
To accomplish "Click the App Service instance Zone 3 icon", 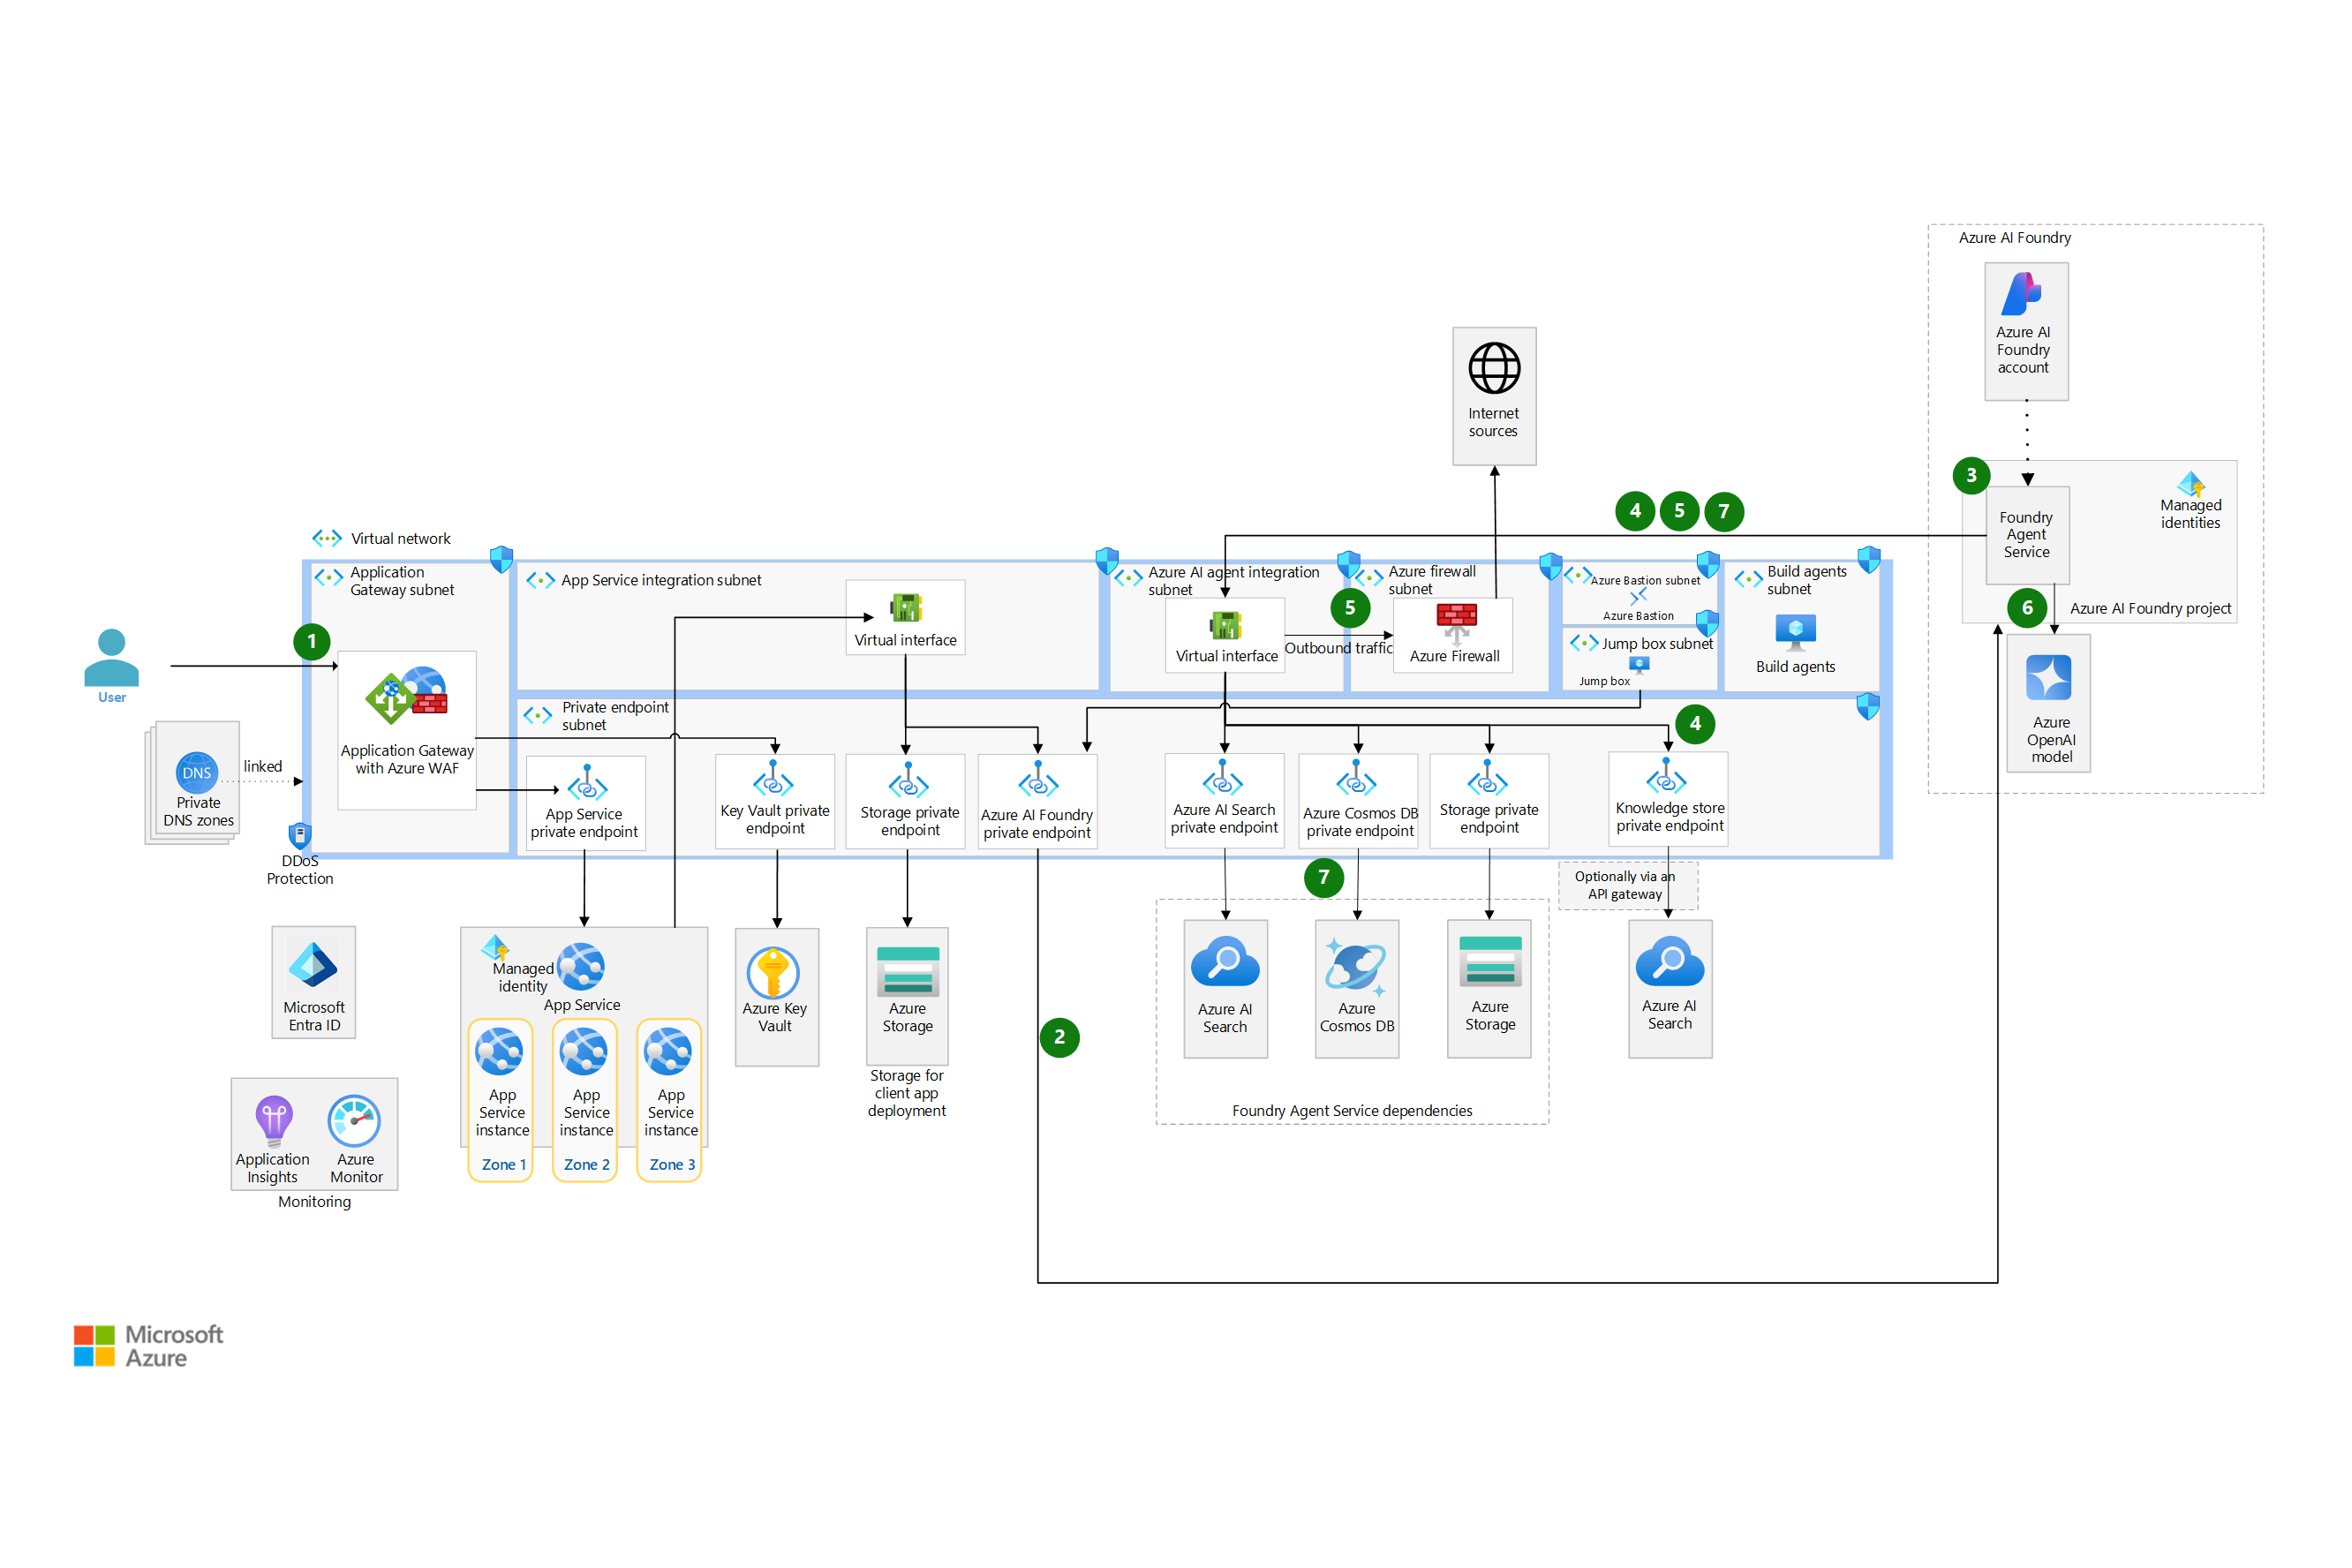I will [668, 1051].
